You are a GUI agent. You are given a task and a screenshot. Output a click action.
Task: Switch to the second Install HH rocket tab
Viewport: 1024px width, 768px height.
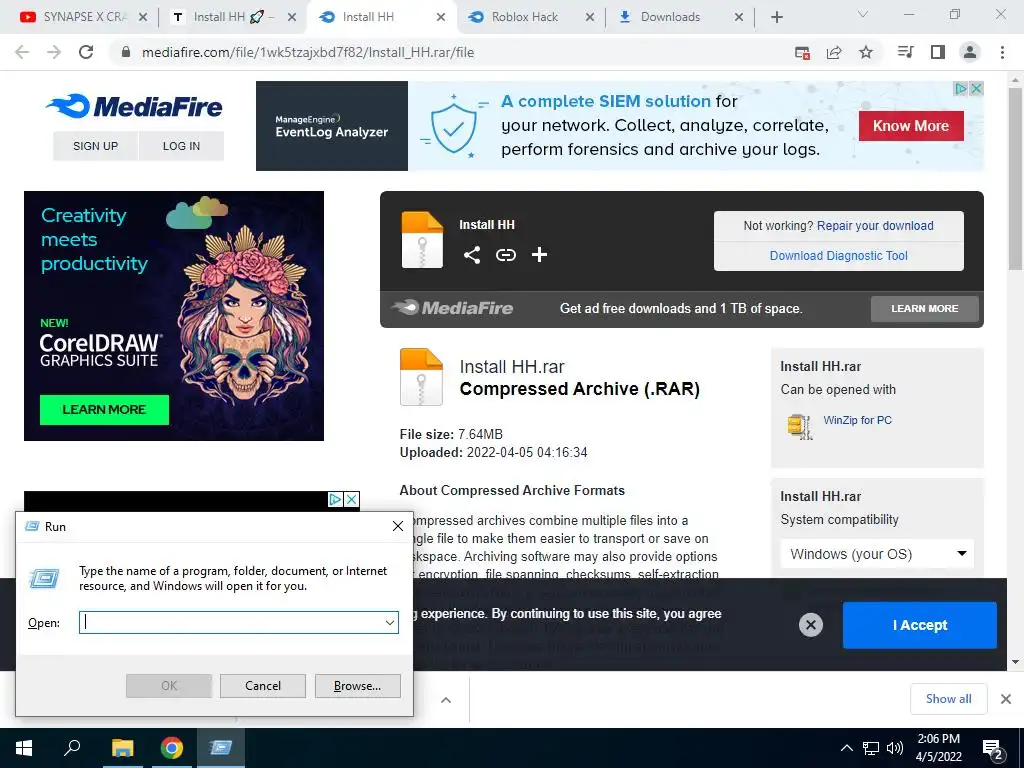point(226,17)
